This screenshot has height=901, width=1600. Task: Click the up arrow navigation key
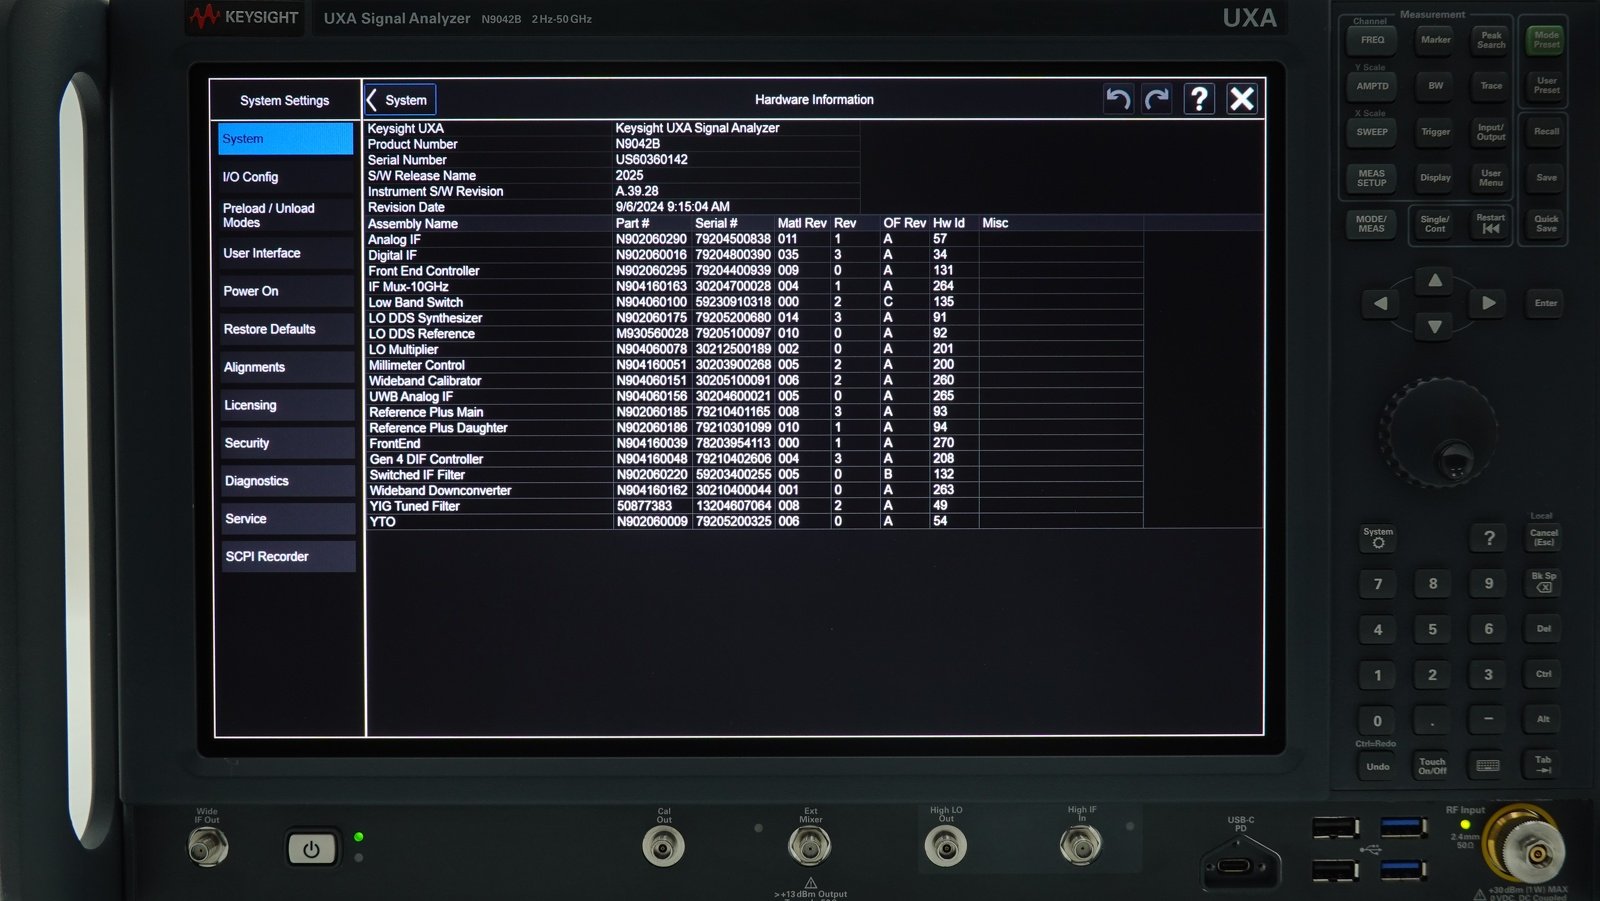click(x=1434, y=281)
